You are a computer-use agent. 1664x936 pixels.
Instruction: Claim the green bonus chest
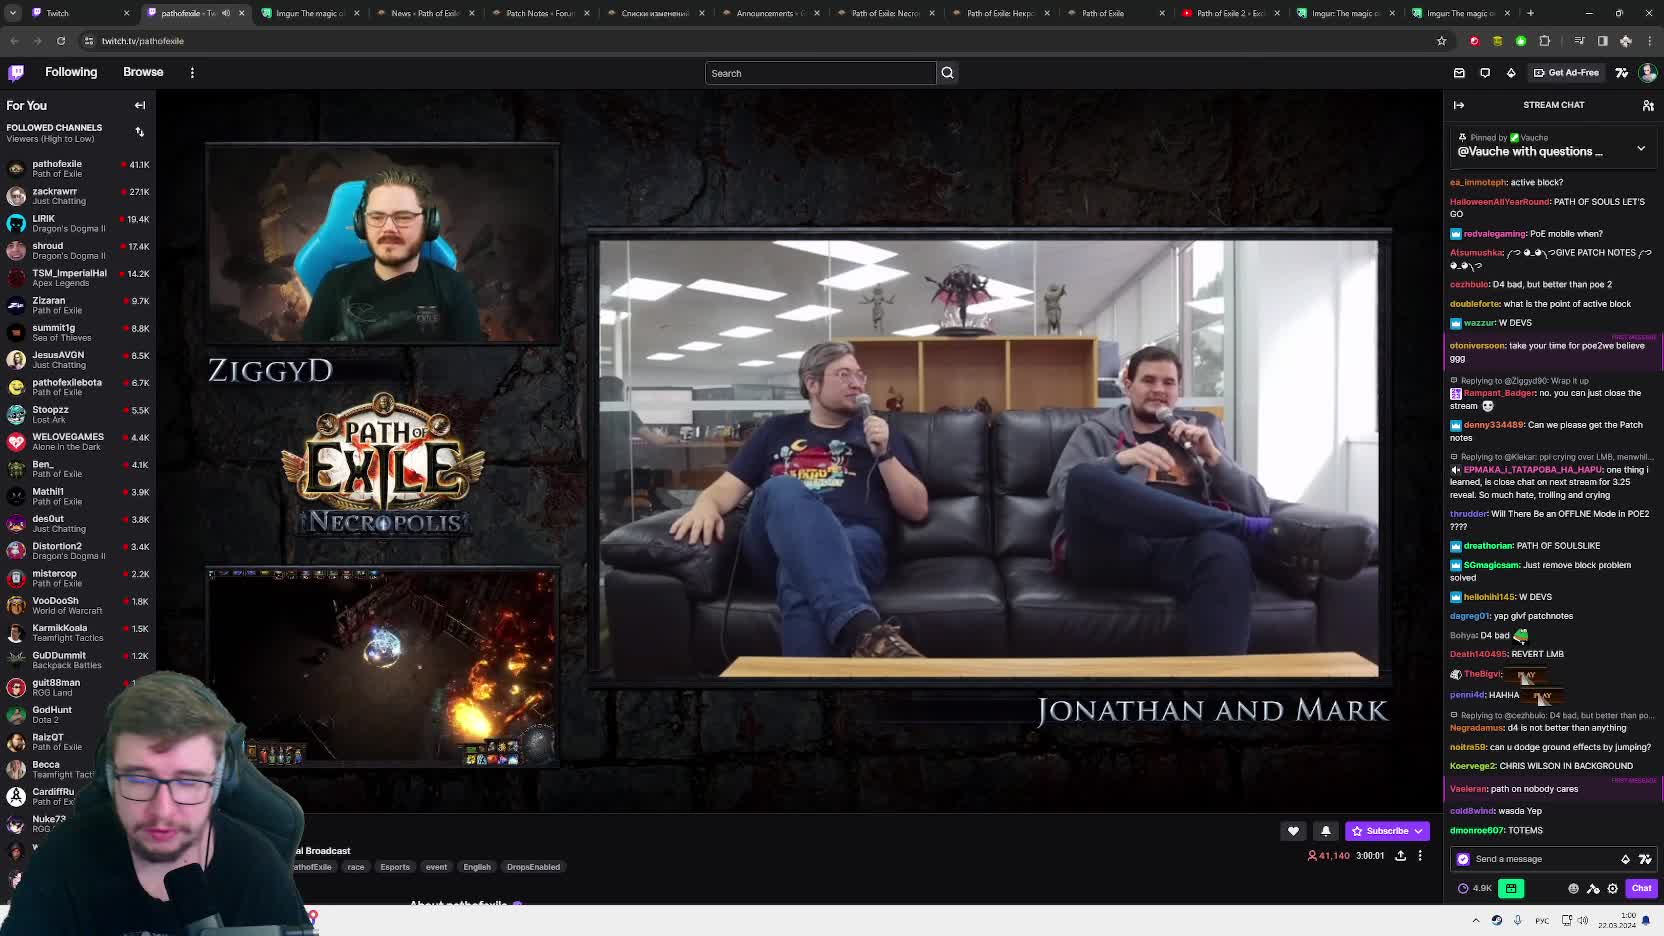pyautogui.click(x=1511, y=888)
